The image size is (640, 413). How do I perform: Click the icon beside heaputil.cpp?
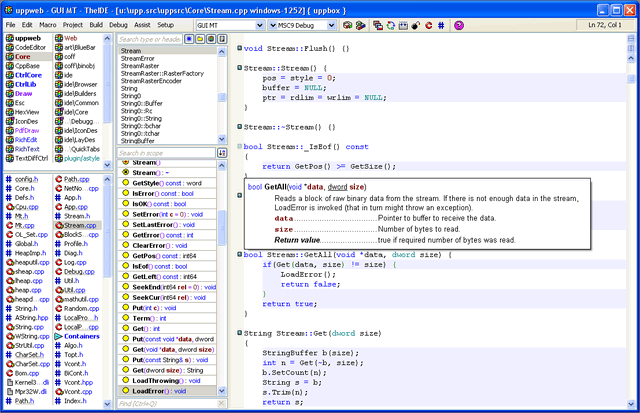pos(10,262)
